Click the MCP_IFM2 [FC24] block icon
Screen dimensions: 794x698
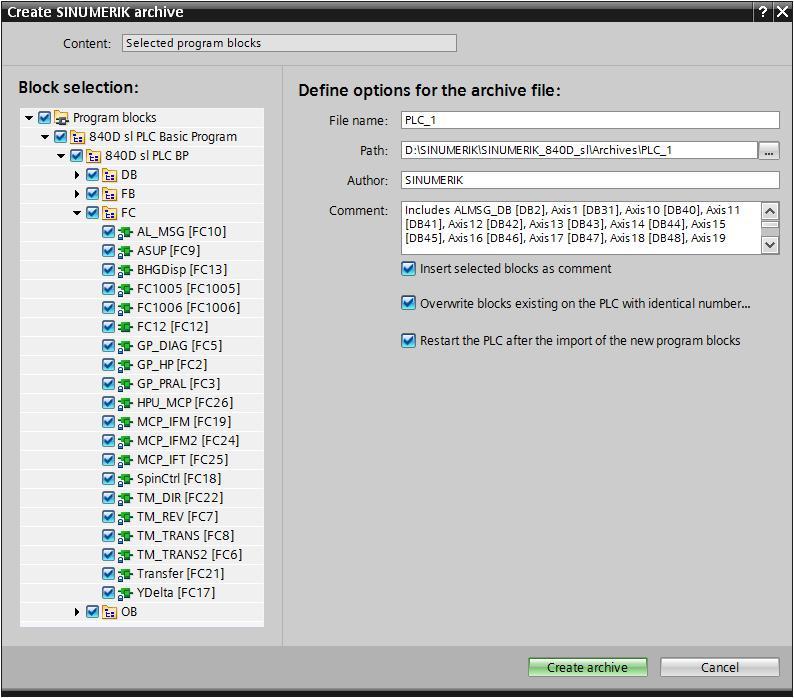point(125,441)
